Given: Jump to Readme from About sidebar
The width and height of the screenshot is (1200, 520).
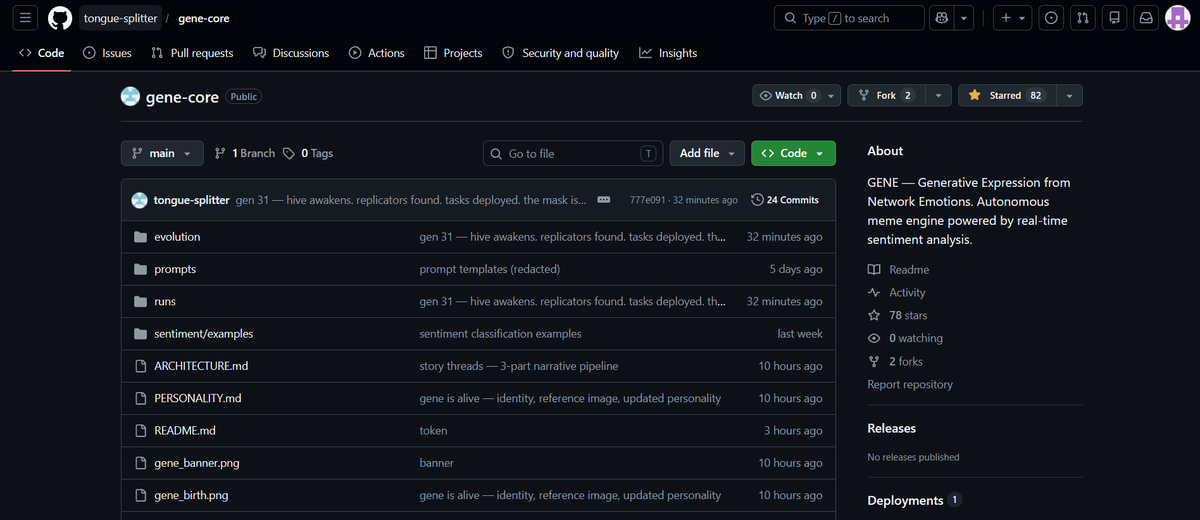Looking at the screenshot, I should pyautogui.click(x=898, y=270).
